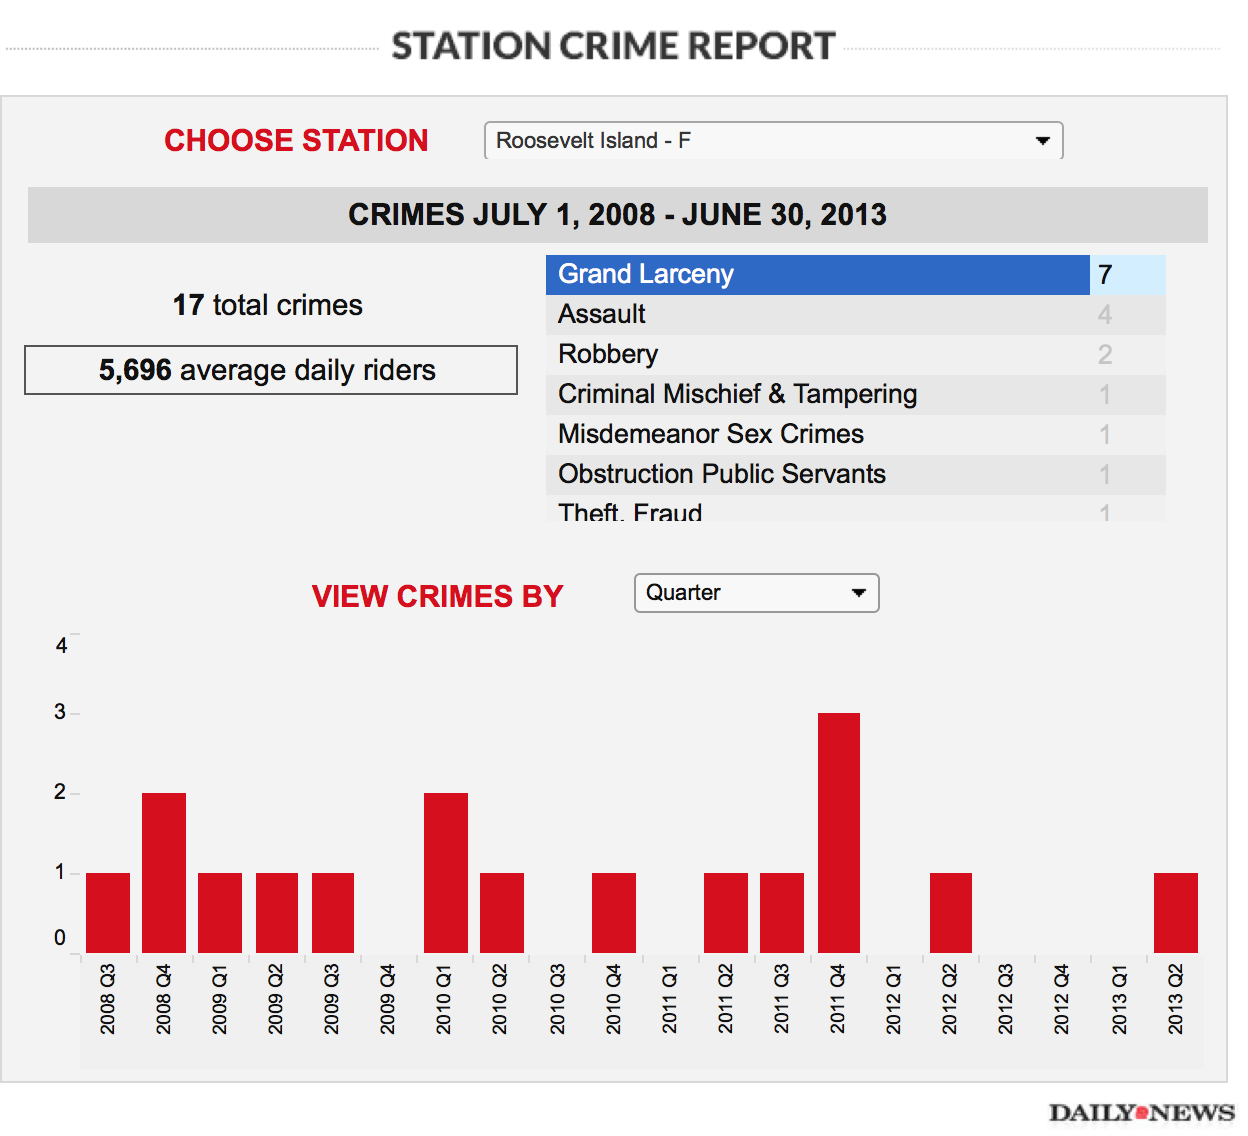
Task: Click the tallest bar at 2011 Q4
Action: click(x=838, y=830)
